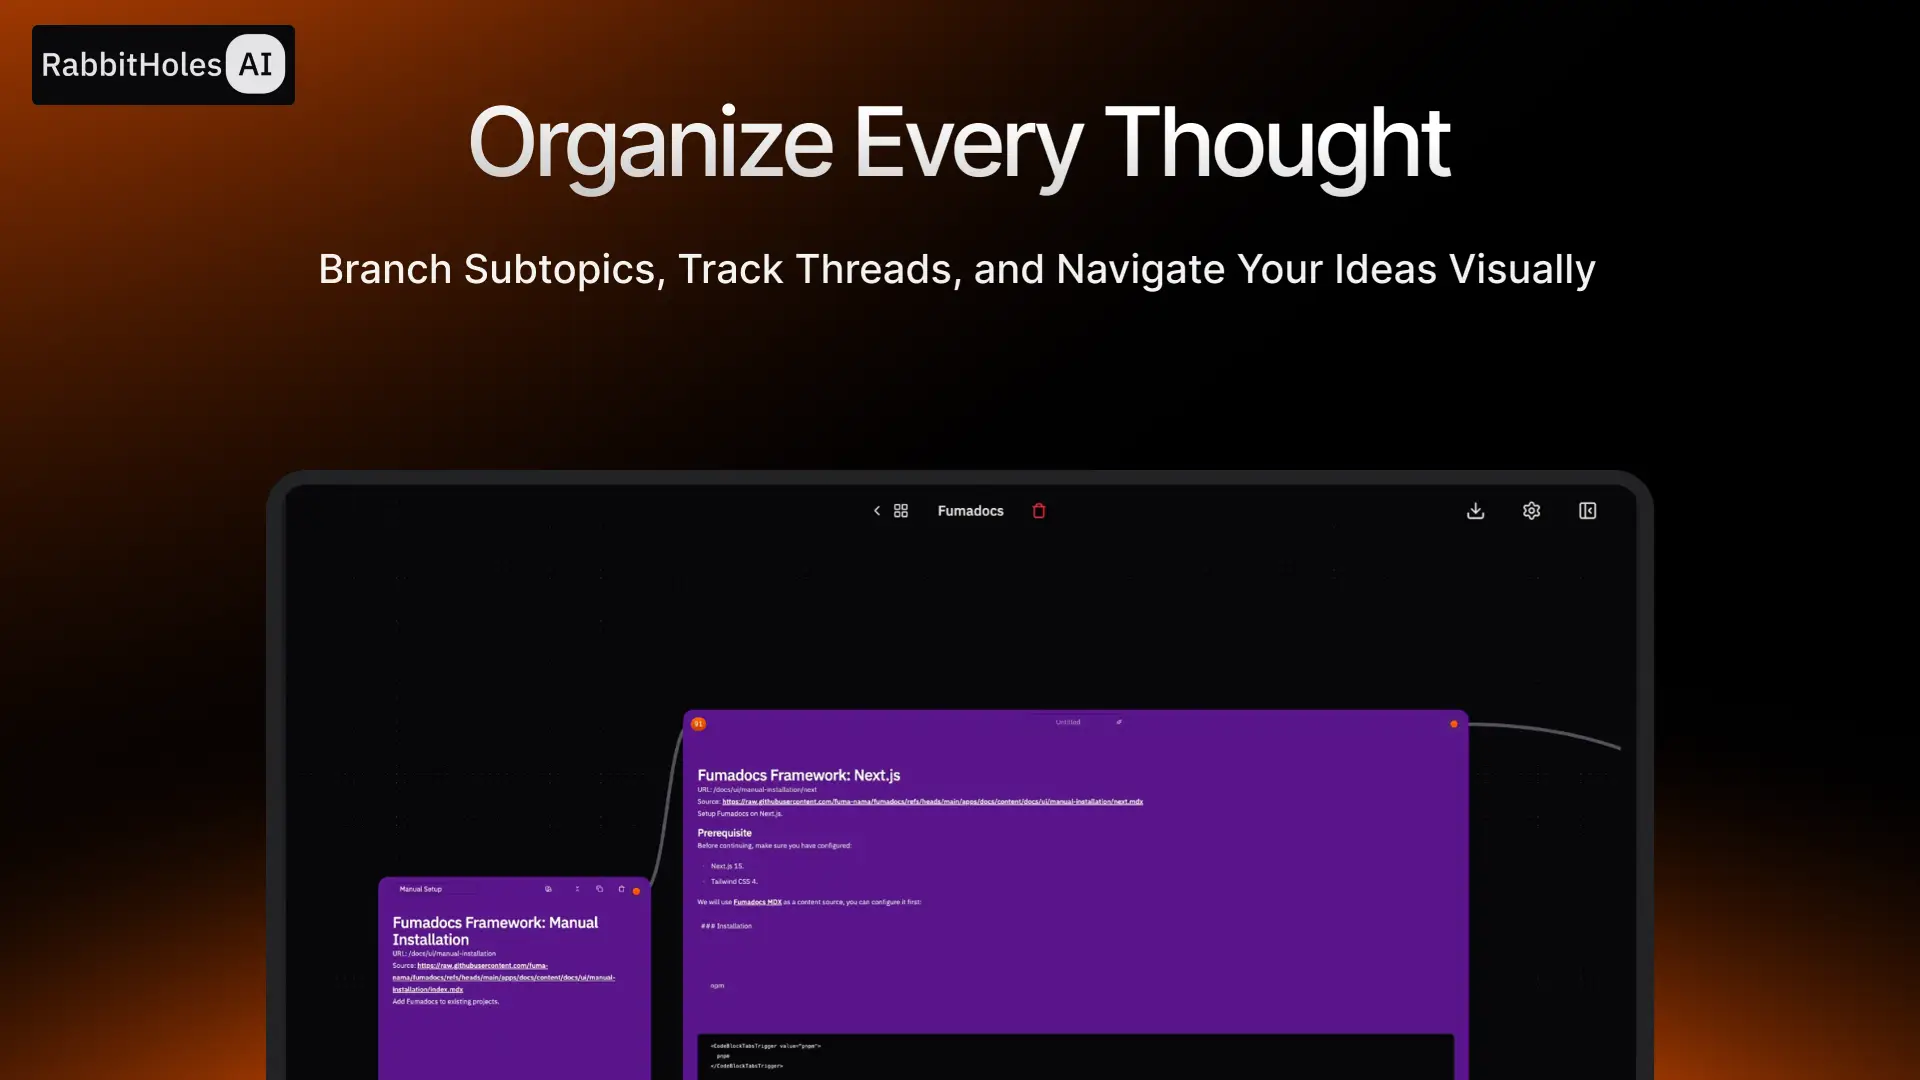The width and height of the screenshot is (1920, 1080).
Task: Delete the Manual Setup card with its trash icon
Action: click(x=621, y=889)
